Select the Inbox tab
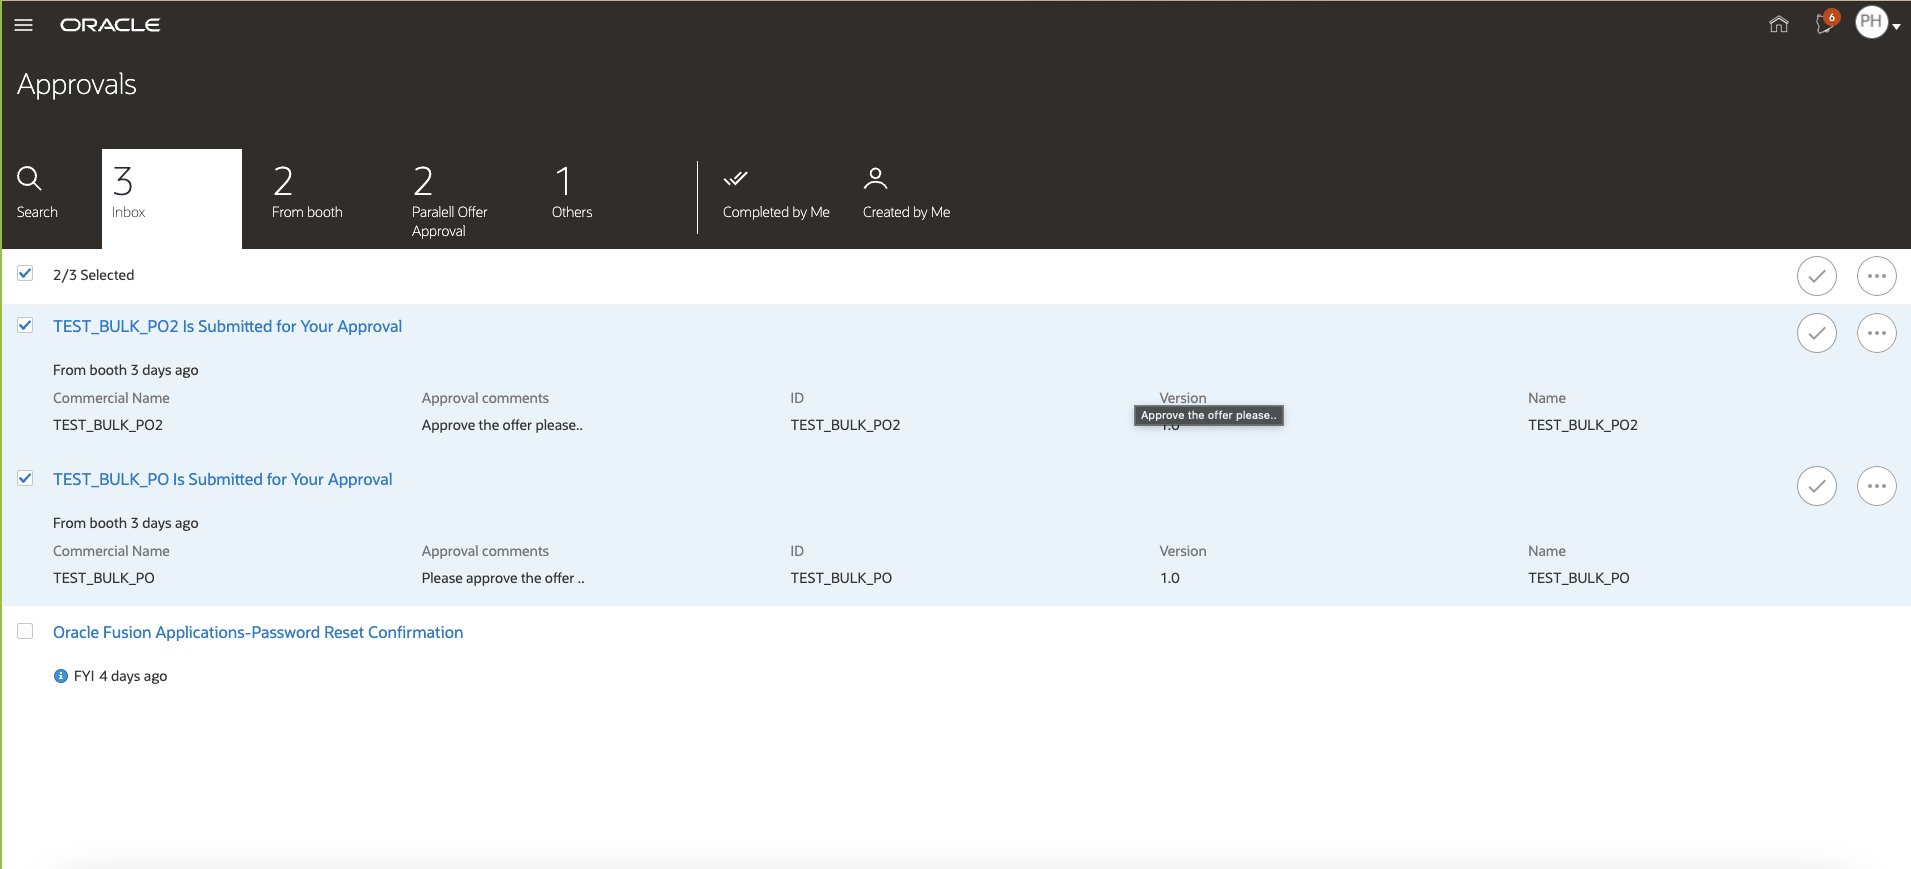1911x869 pixels. pos(172,198)
